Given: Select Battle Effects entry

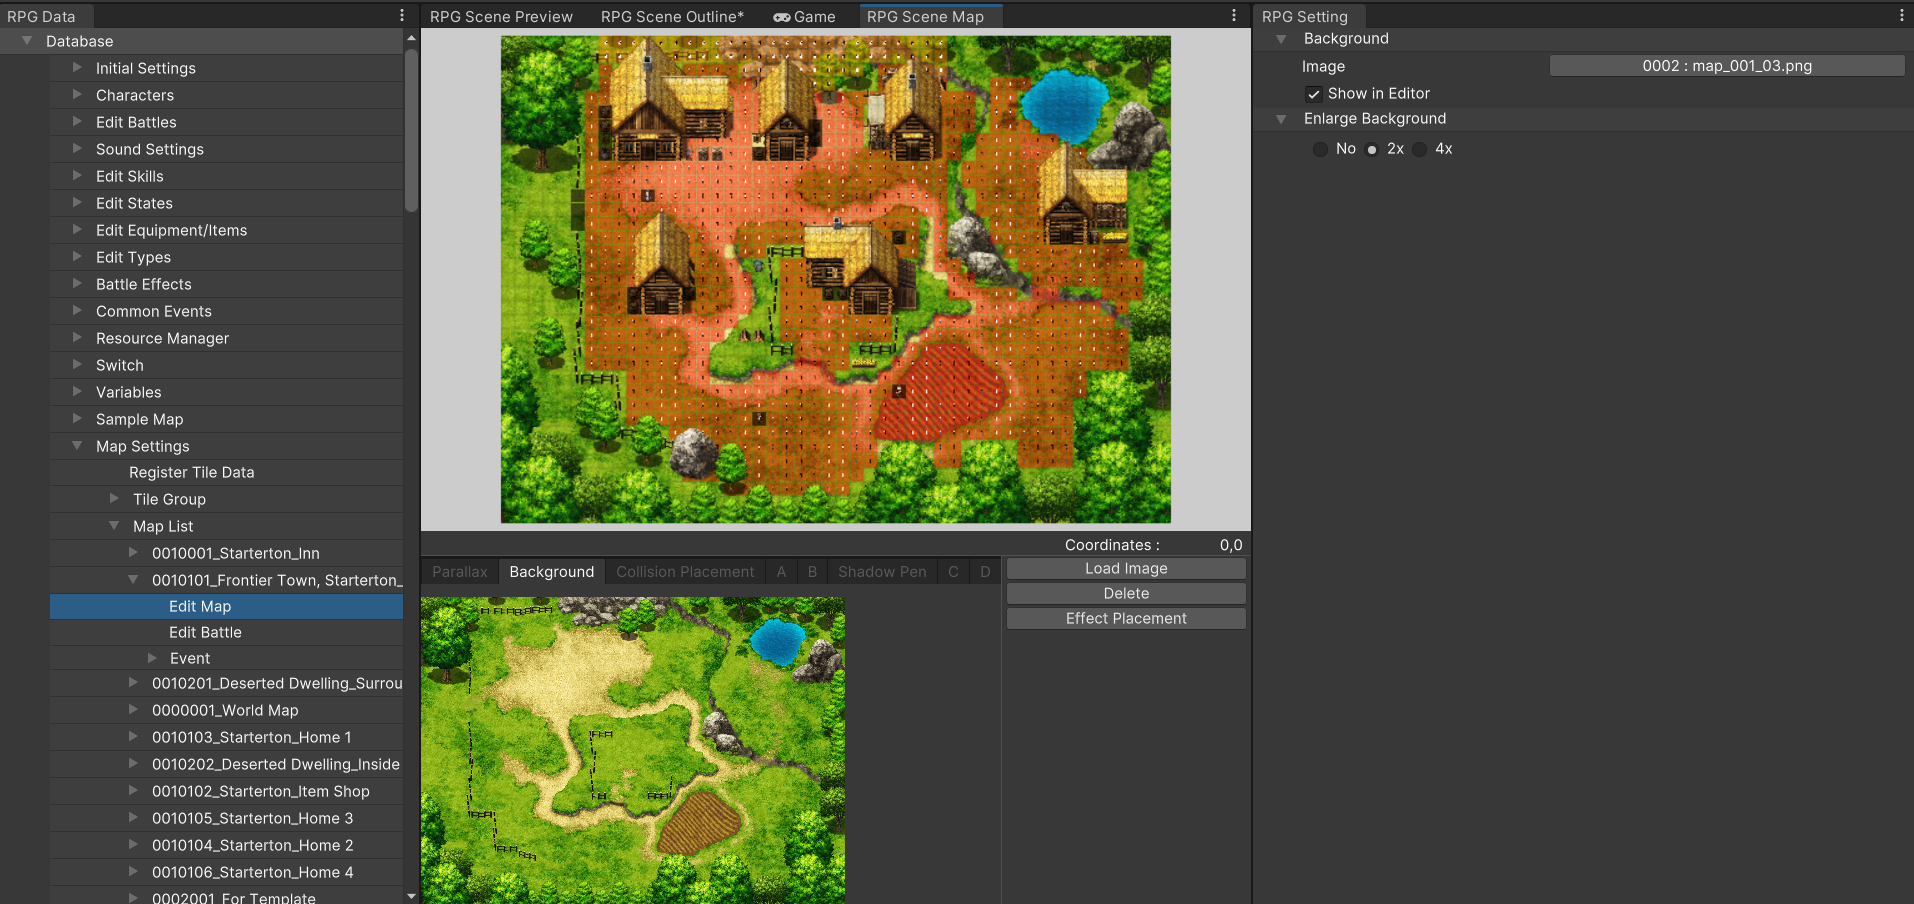Looking at the screenshot, I should 226,284.
